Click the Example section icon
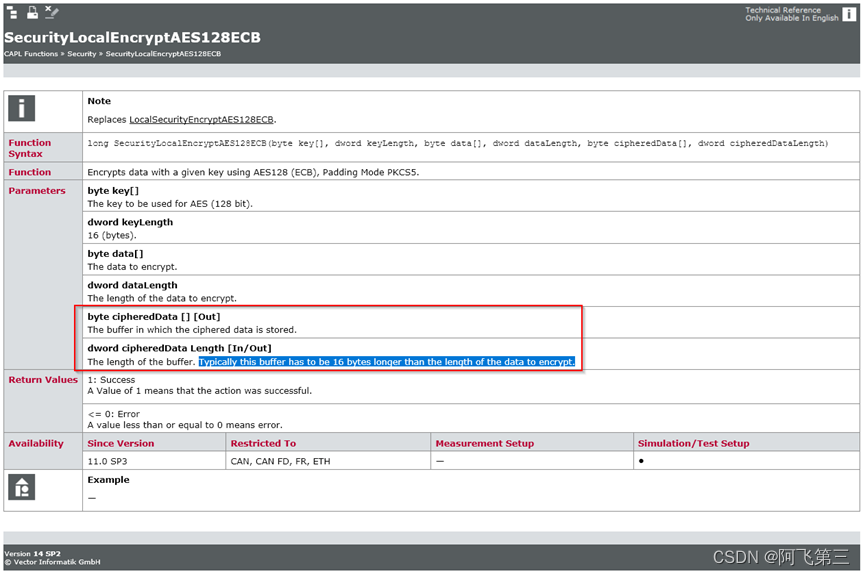The width and height of the screenshot is (865, 576). (22, 487)
